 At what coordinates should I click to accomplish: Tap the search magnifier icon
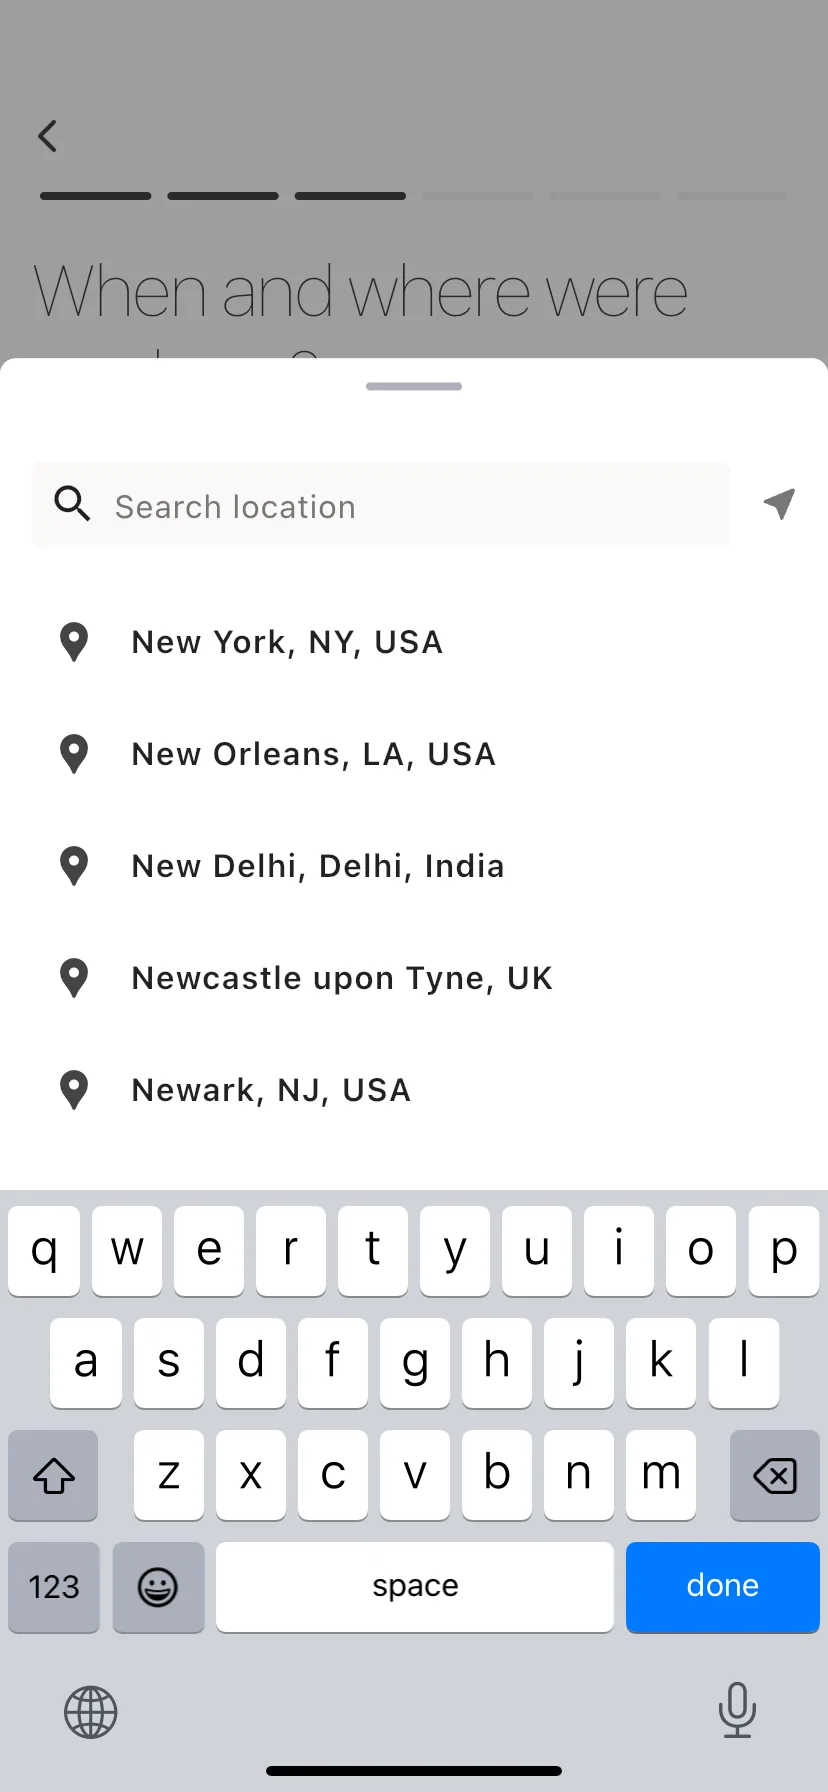point(72,504)
